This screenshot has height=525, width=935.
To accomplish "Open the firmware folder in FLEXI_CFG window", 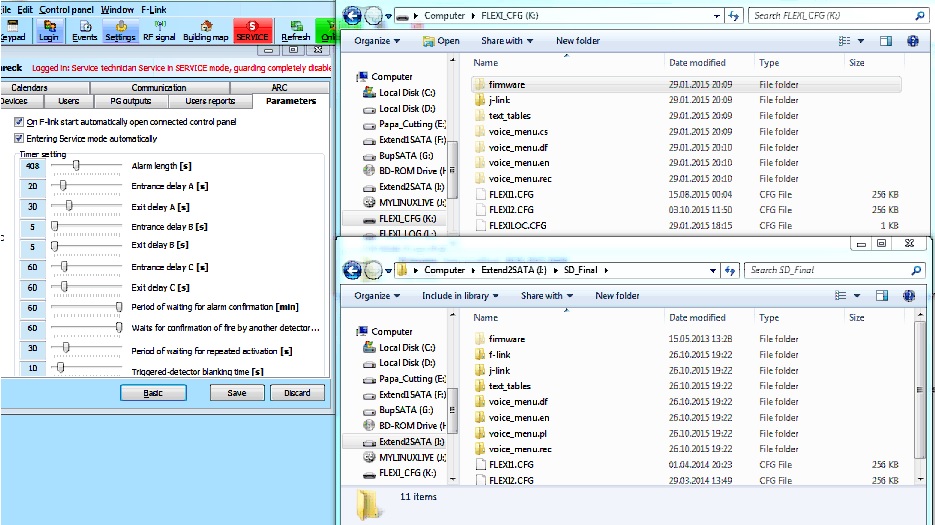I will 506,85.
